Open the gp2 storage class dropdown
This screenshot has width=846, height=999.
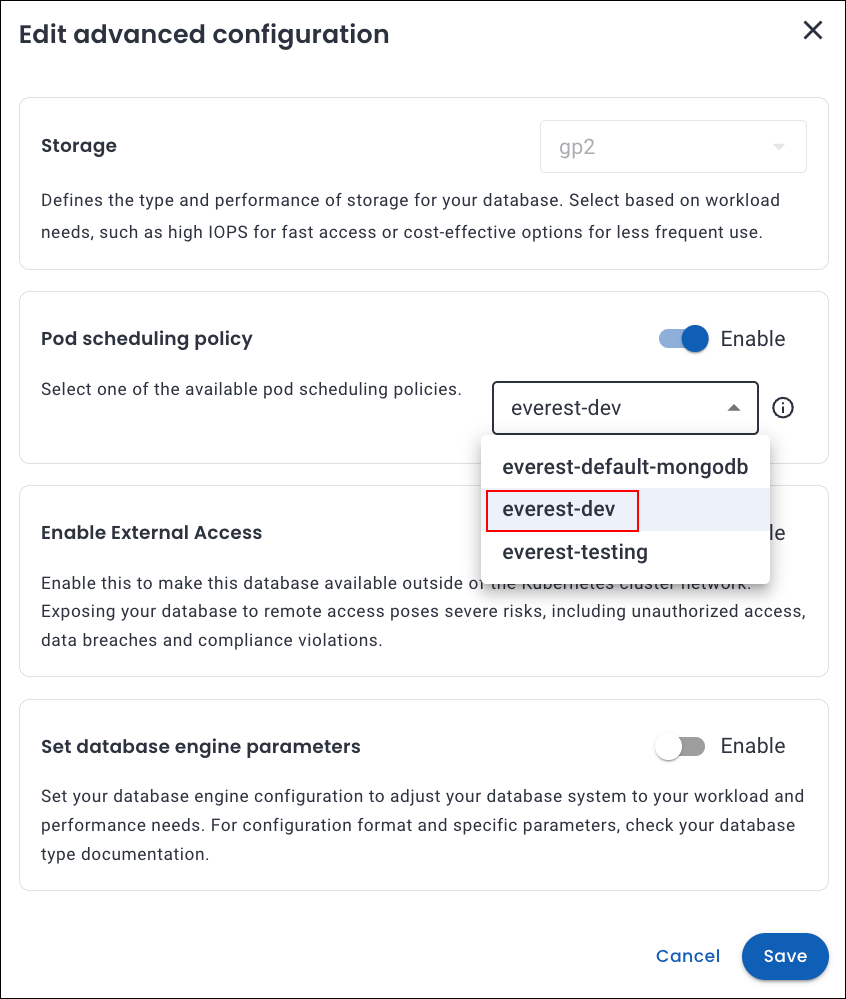pyautogui.click(x=672, y=147)
